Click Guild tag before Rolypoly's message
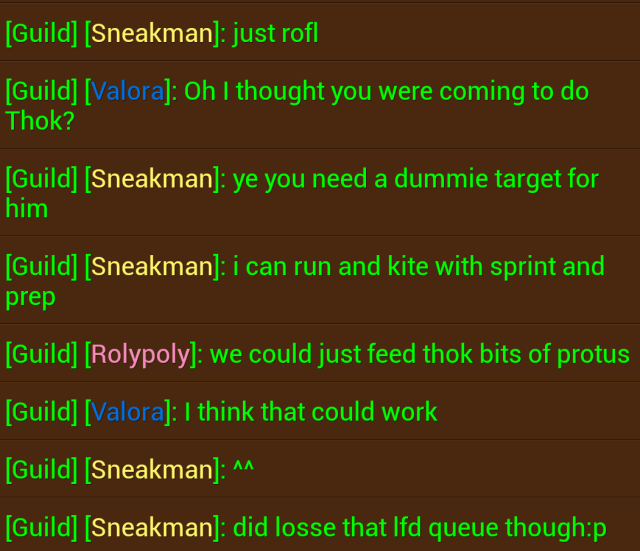The height and width of the screenshot is (551, 640). pyautogui.click(x=42, y=354)
